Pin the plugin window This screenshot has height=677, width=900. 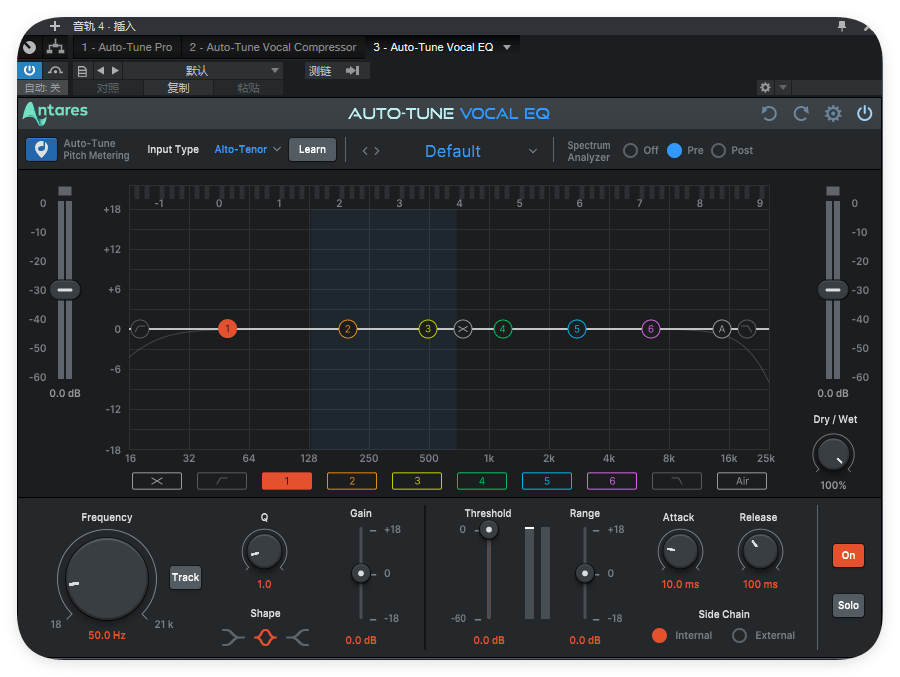[x=841, y=26]
